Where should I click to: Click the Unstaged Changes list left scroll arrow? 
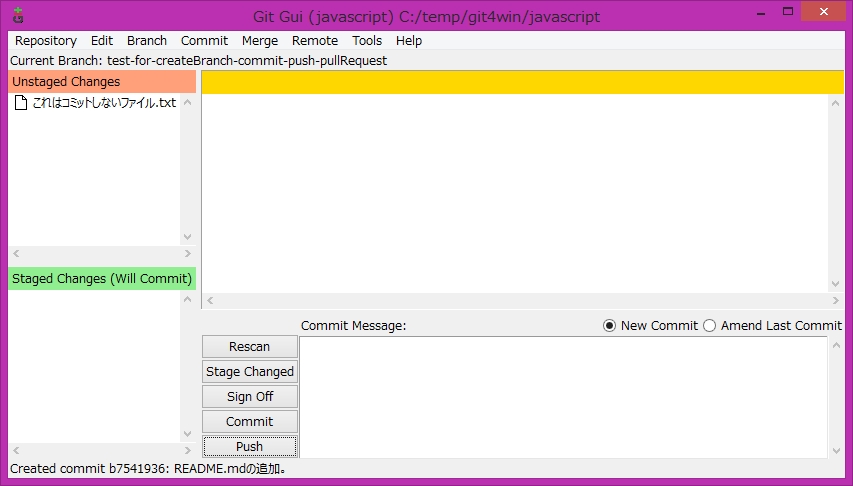click(16, 254)
